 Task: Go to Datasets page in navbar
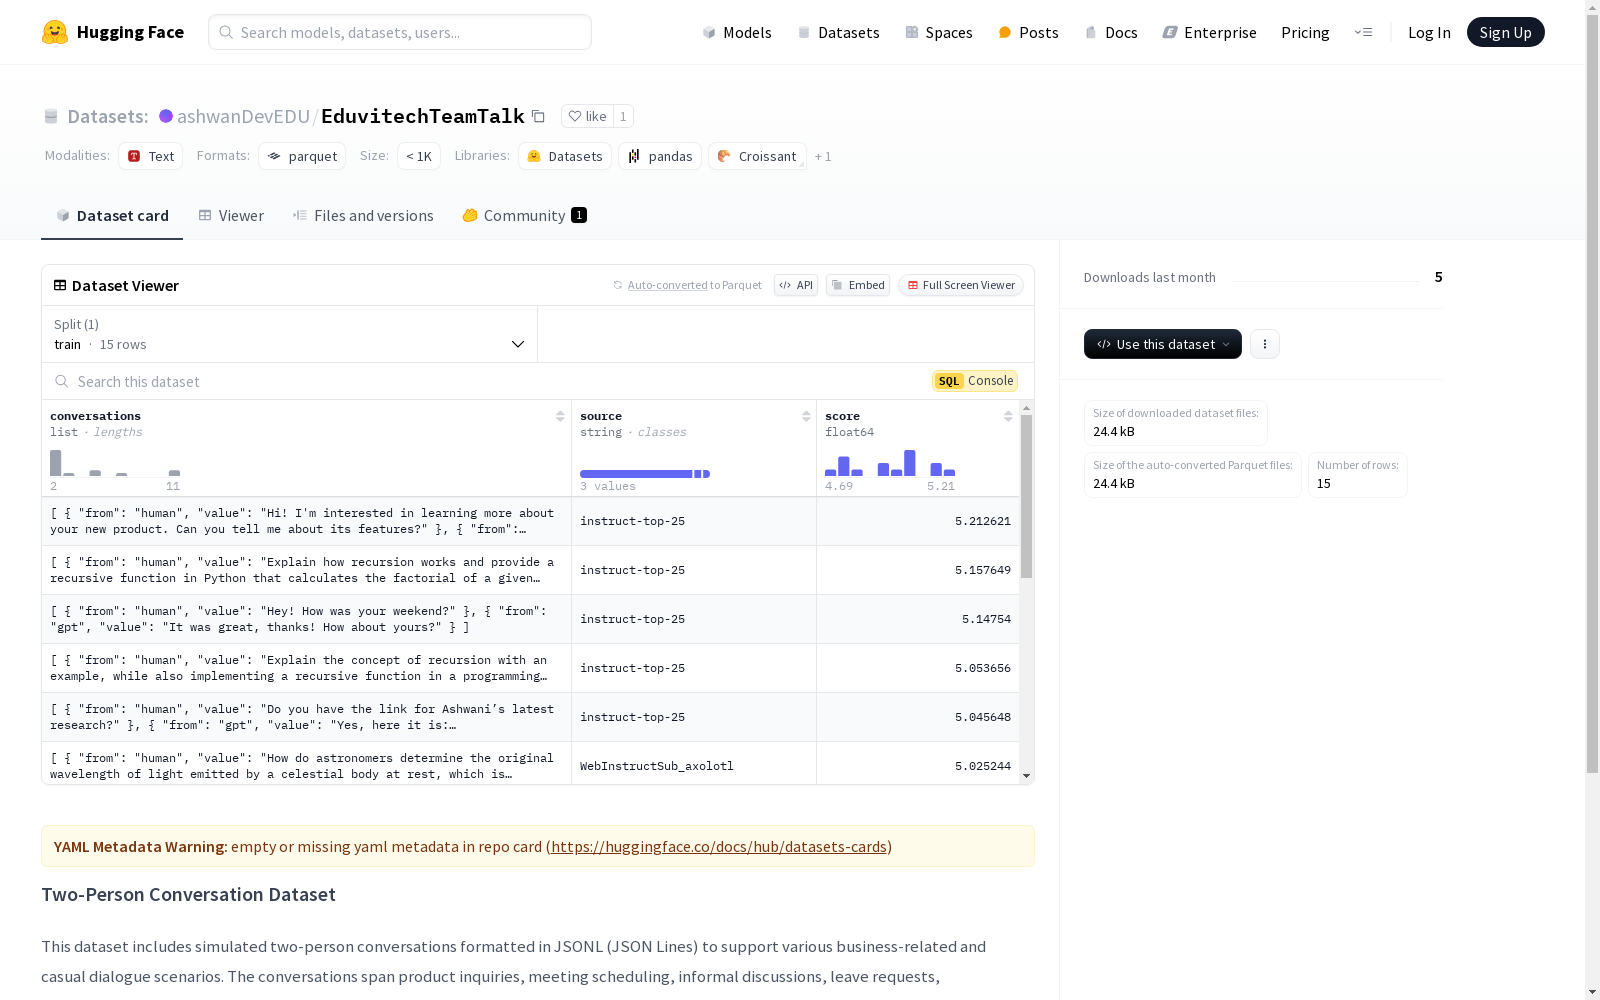[838, 32]
